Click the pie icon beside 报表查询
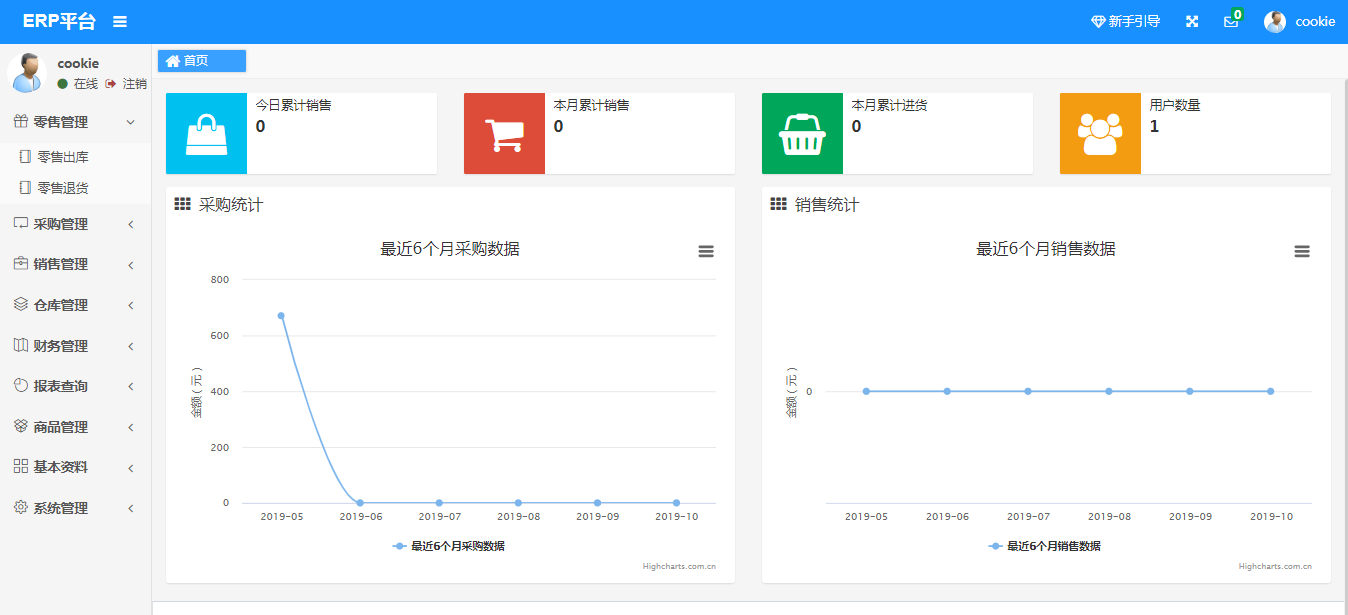 click(x=20, y=386)
